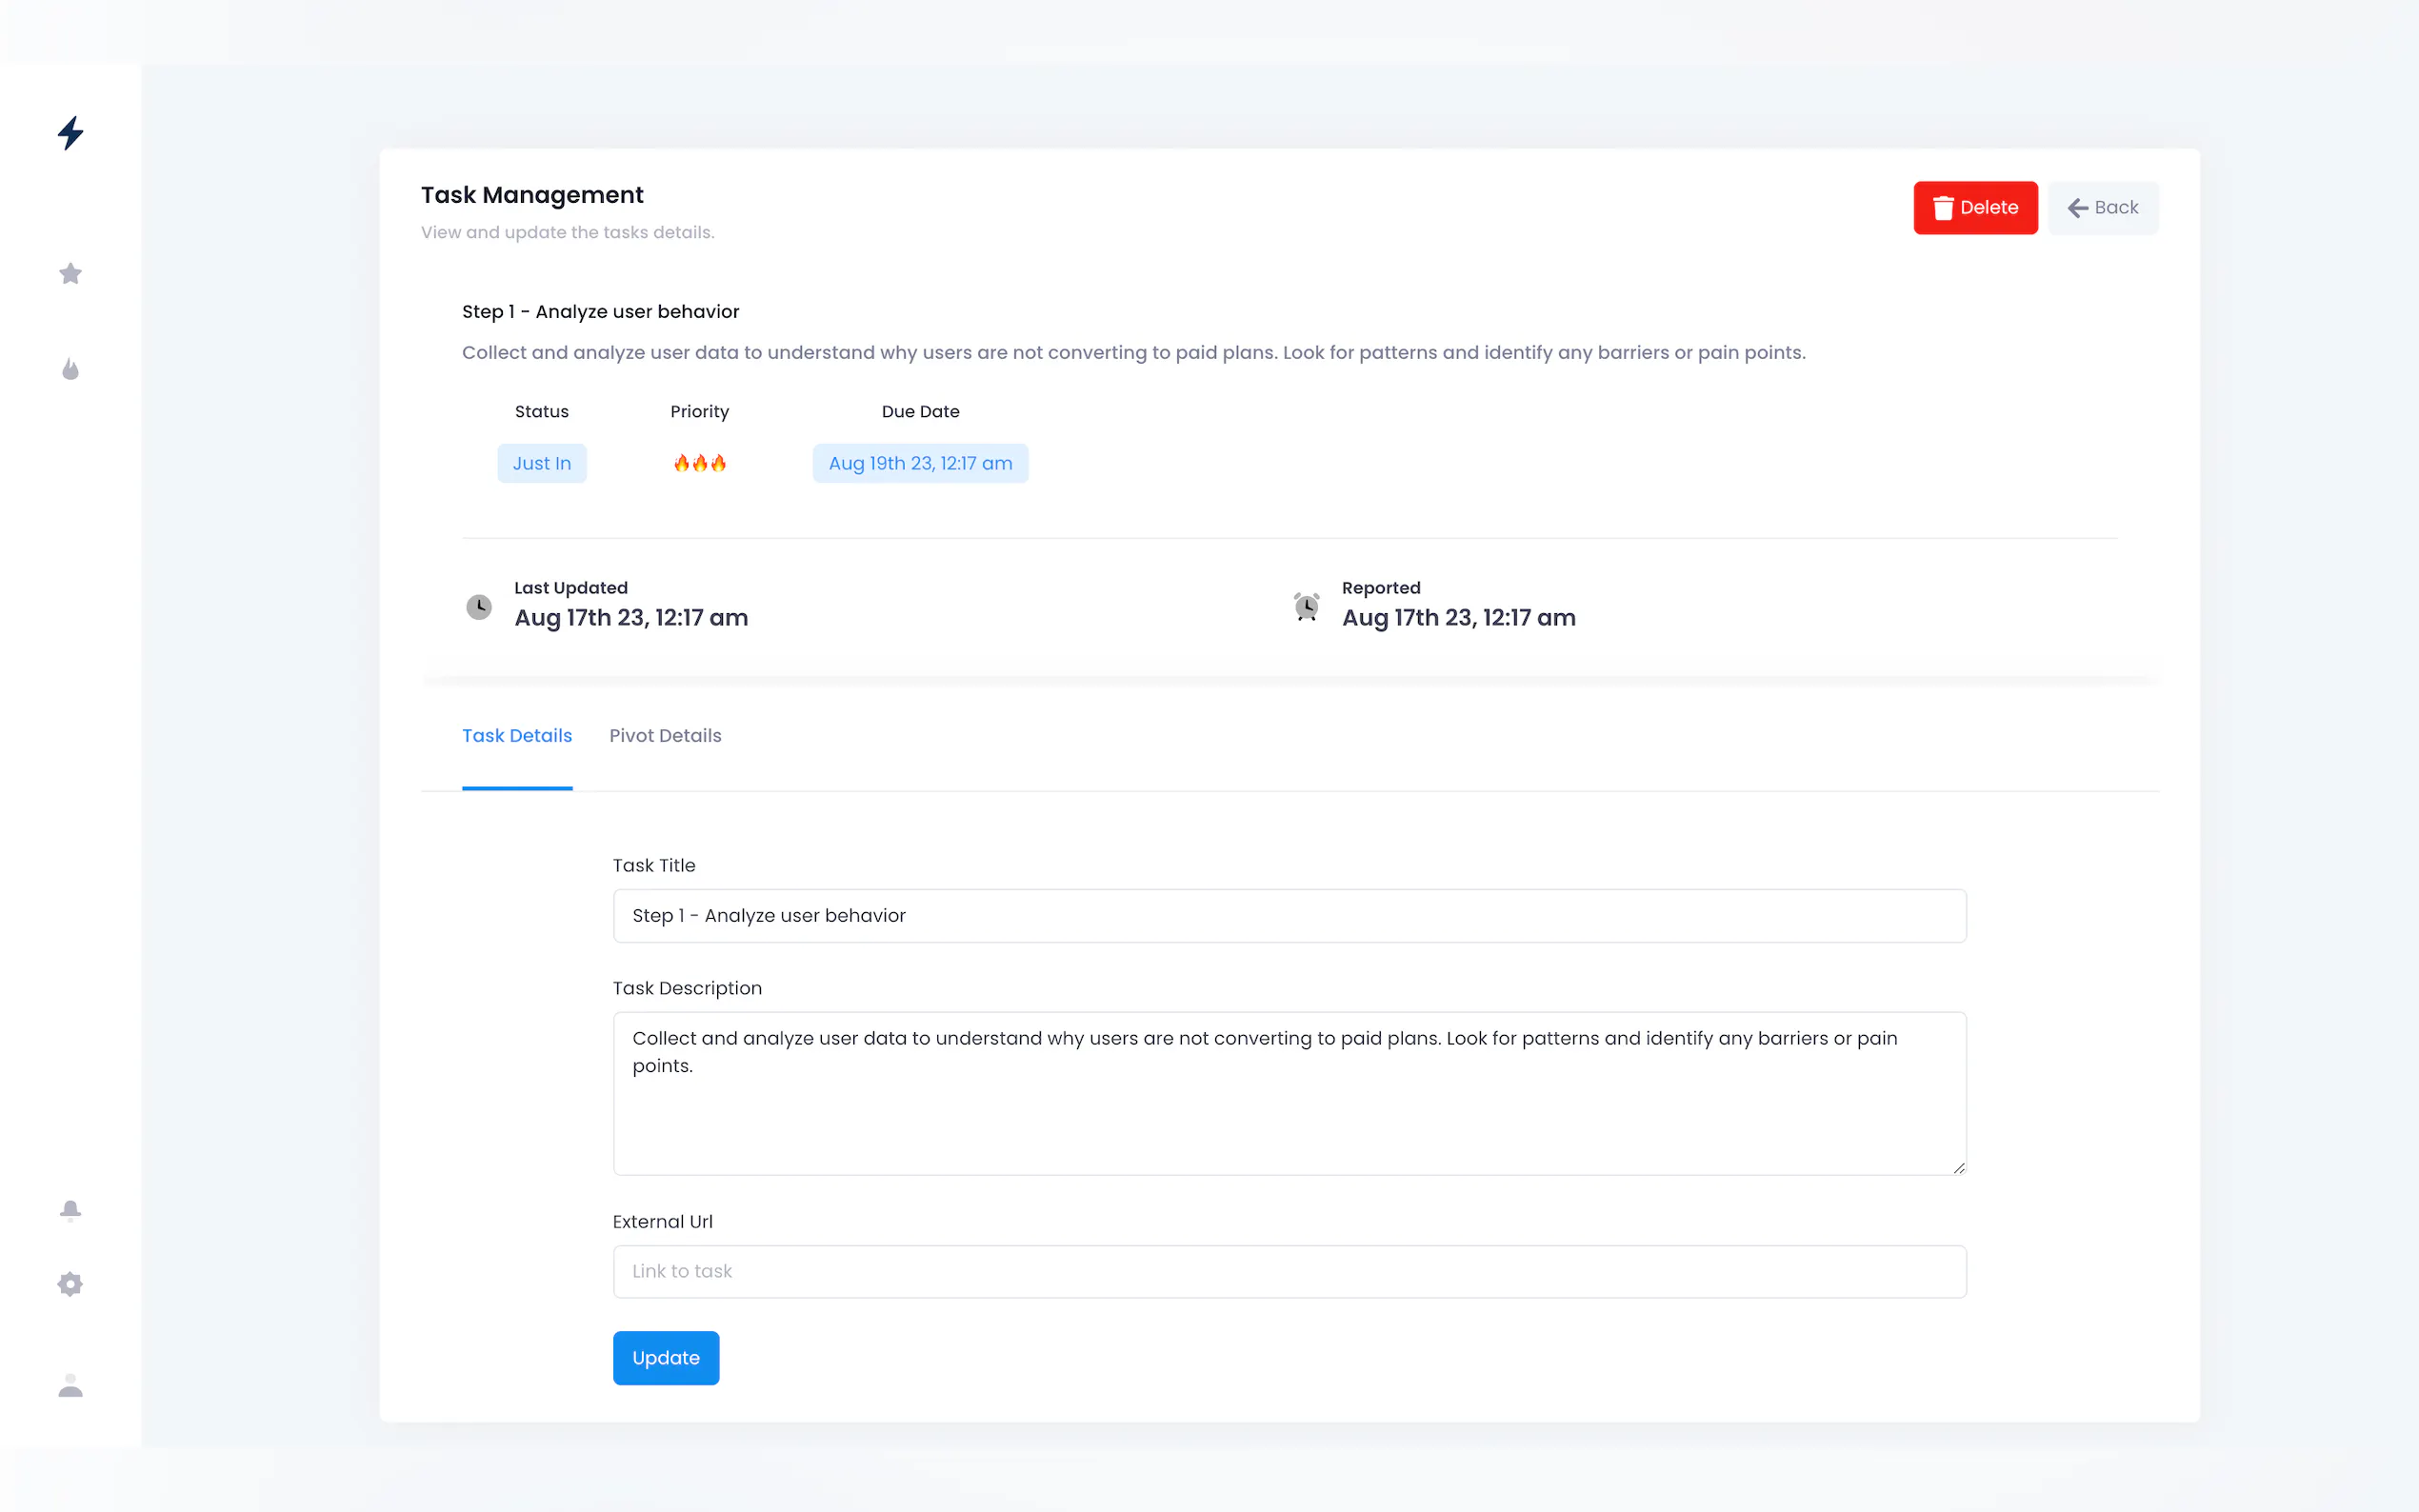This screenshot has width=2419, height=1512.
Task: Focus the Task Title input field
Action: pyautogui.click(x=1289, y=916)
